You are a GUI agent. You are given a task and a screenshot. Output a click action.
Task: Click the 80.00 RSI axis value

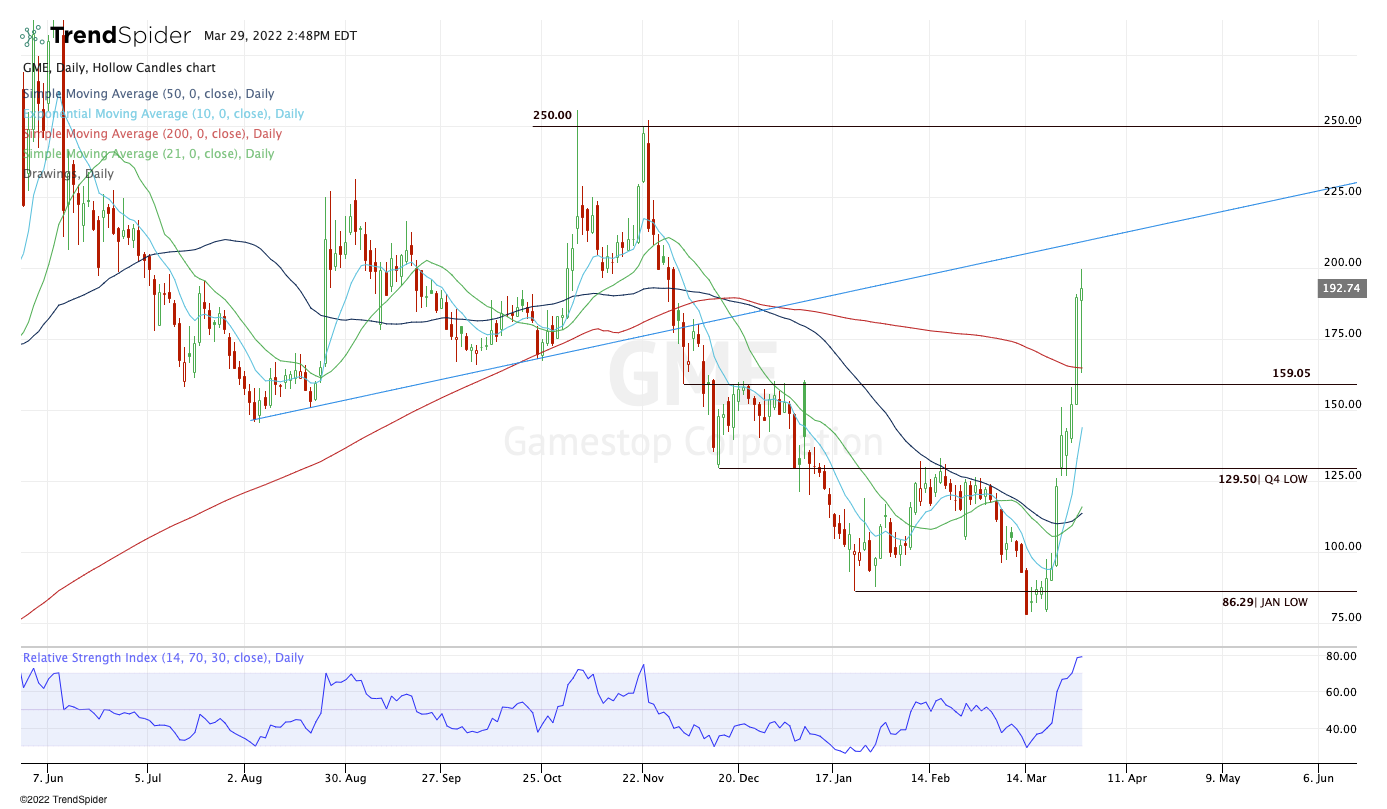click(1341, 656)
